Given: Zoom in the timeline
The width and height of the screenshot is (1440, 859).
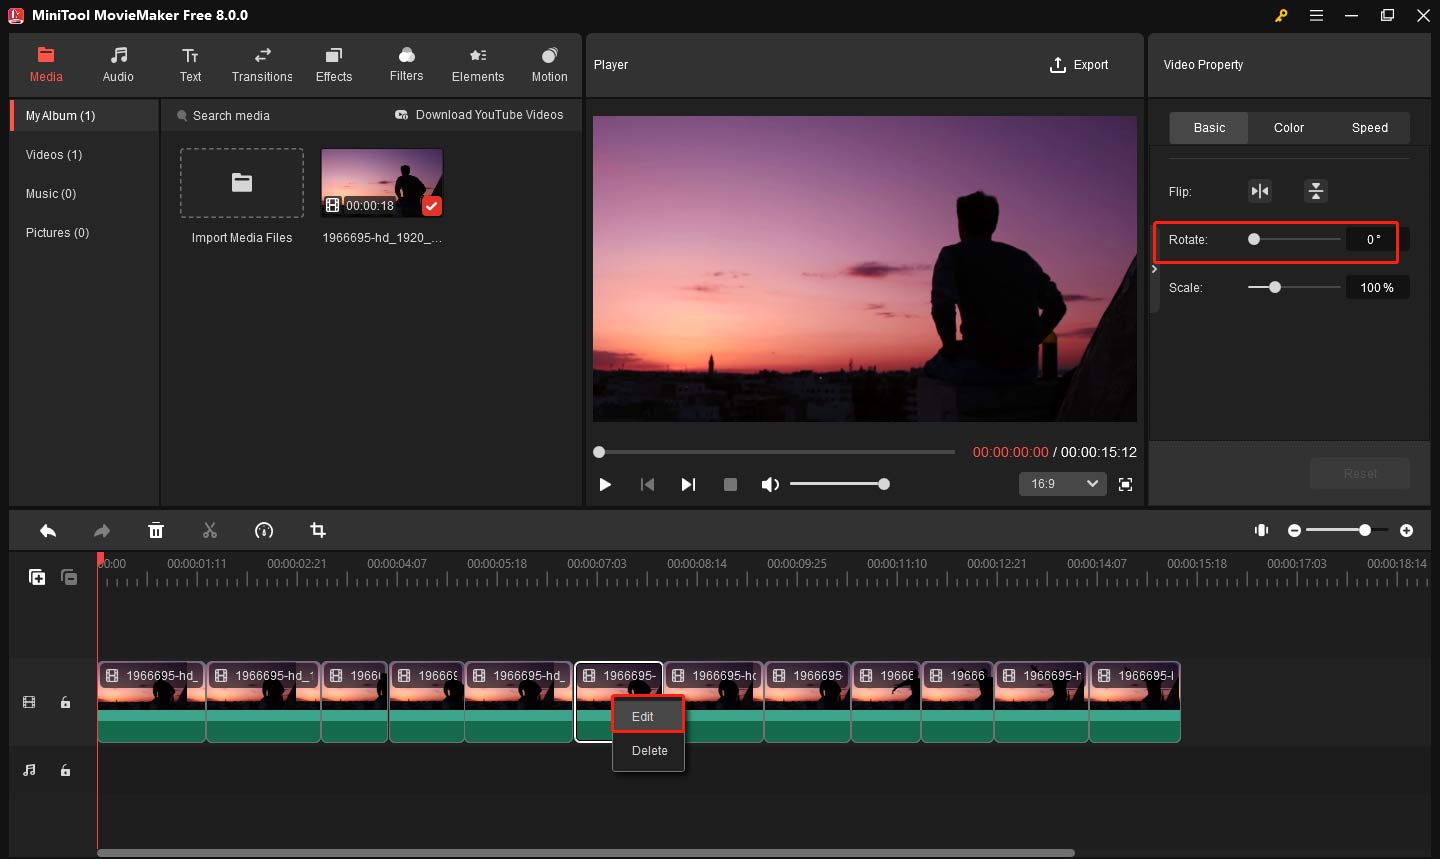Looking at the screenshot, I should pos(1406,530).
